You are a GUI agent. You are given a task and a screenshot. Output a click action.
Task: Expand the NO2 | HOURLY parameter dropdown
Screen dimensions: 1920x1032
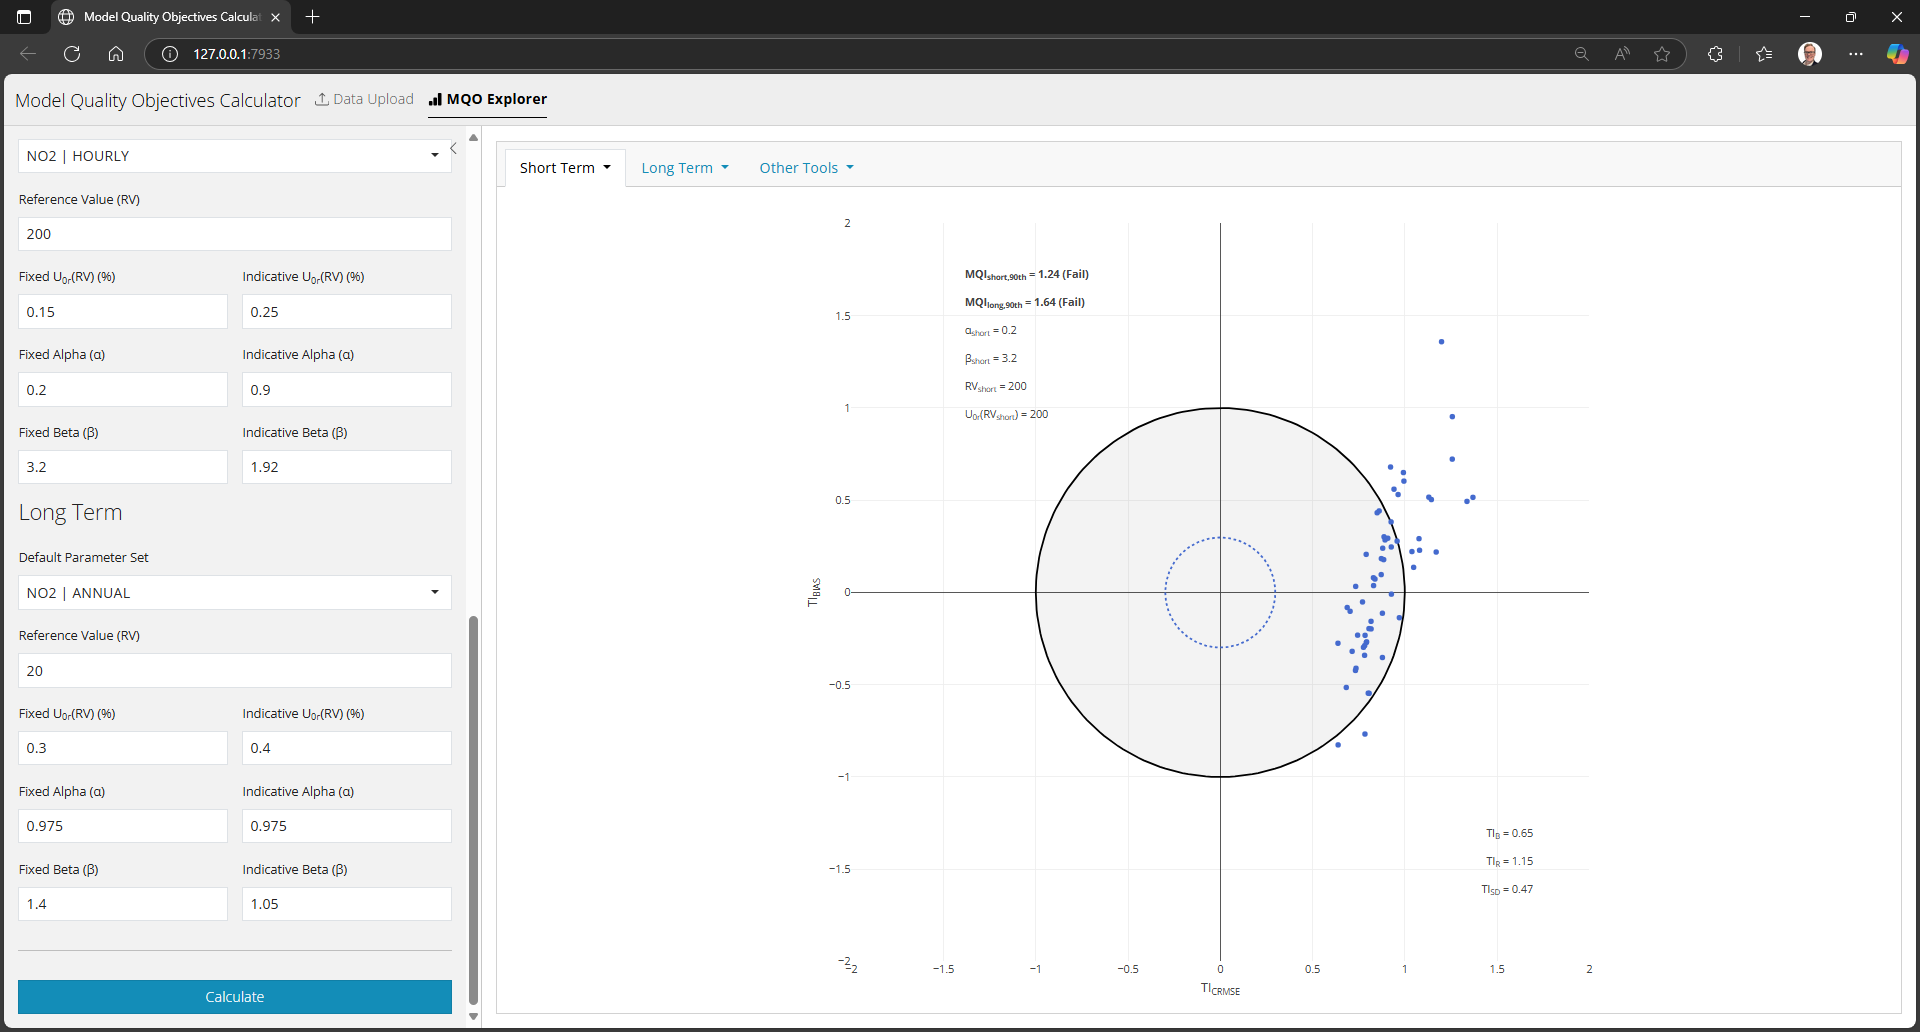point(234,156)
